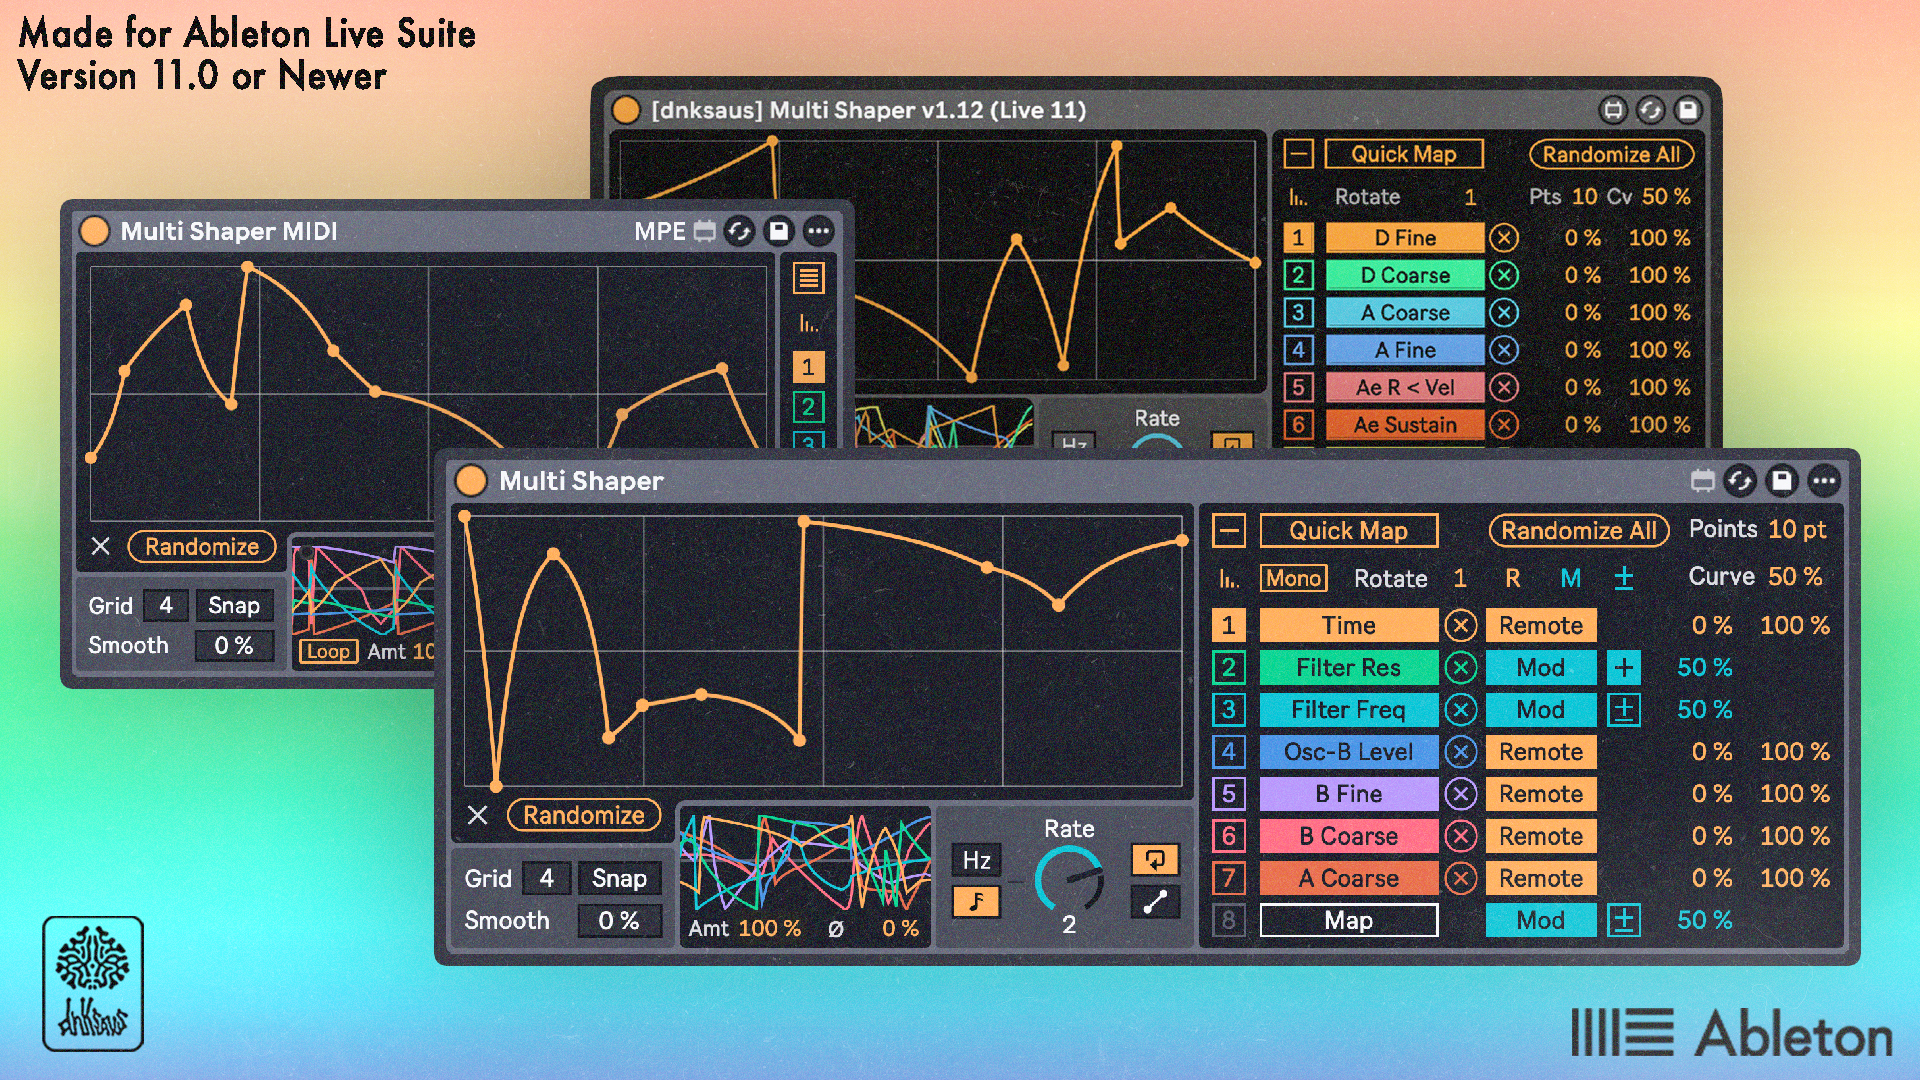Select the note sync rate mode icon
The width and height of the screenshot is (1920, 1080).
[x=976, y=902]
